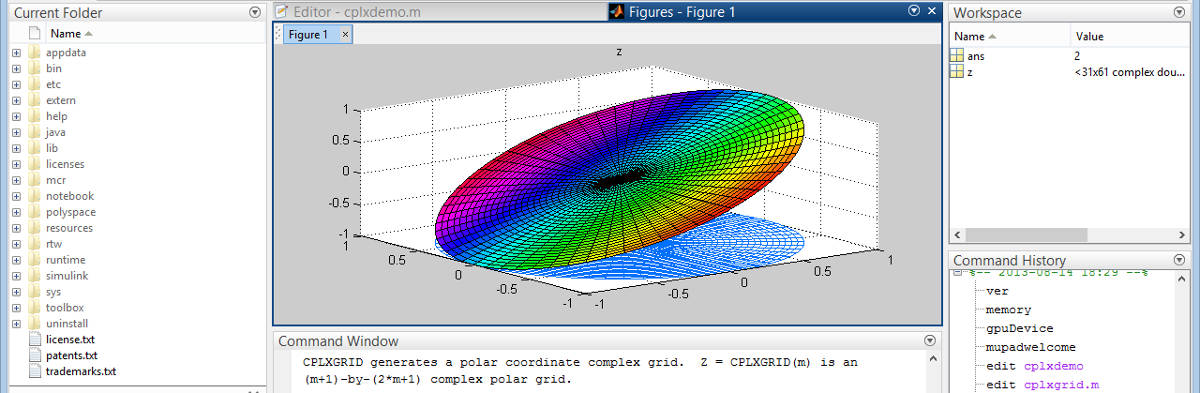Expand the help folder
This screenshot has width=1200, height=393.
[16, 116]
